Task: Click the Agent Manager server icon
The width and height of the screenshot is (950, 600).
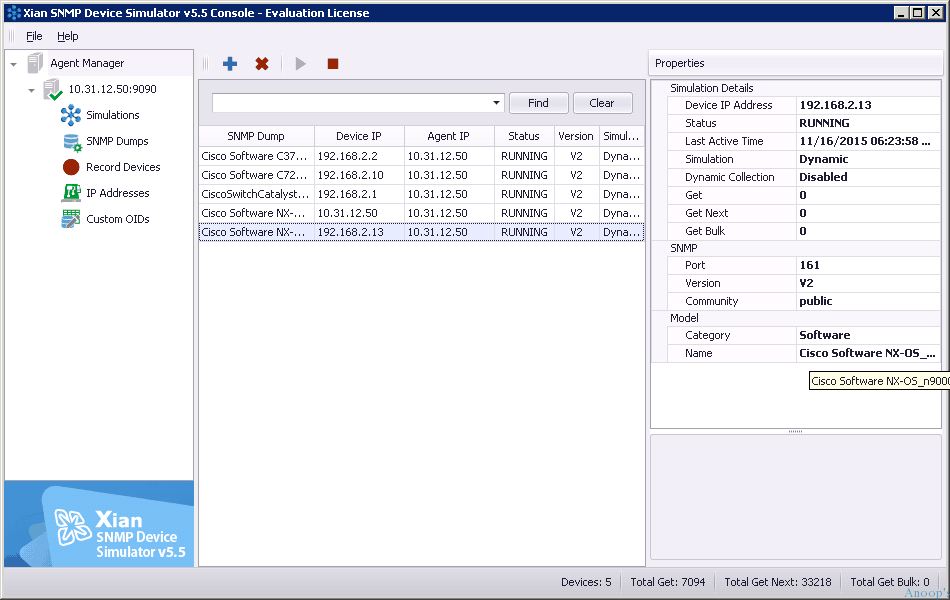Action: (x=35, y=63)
